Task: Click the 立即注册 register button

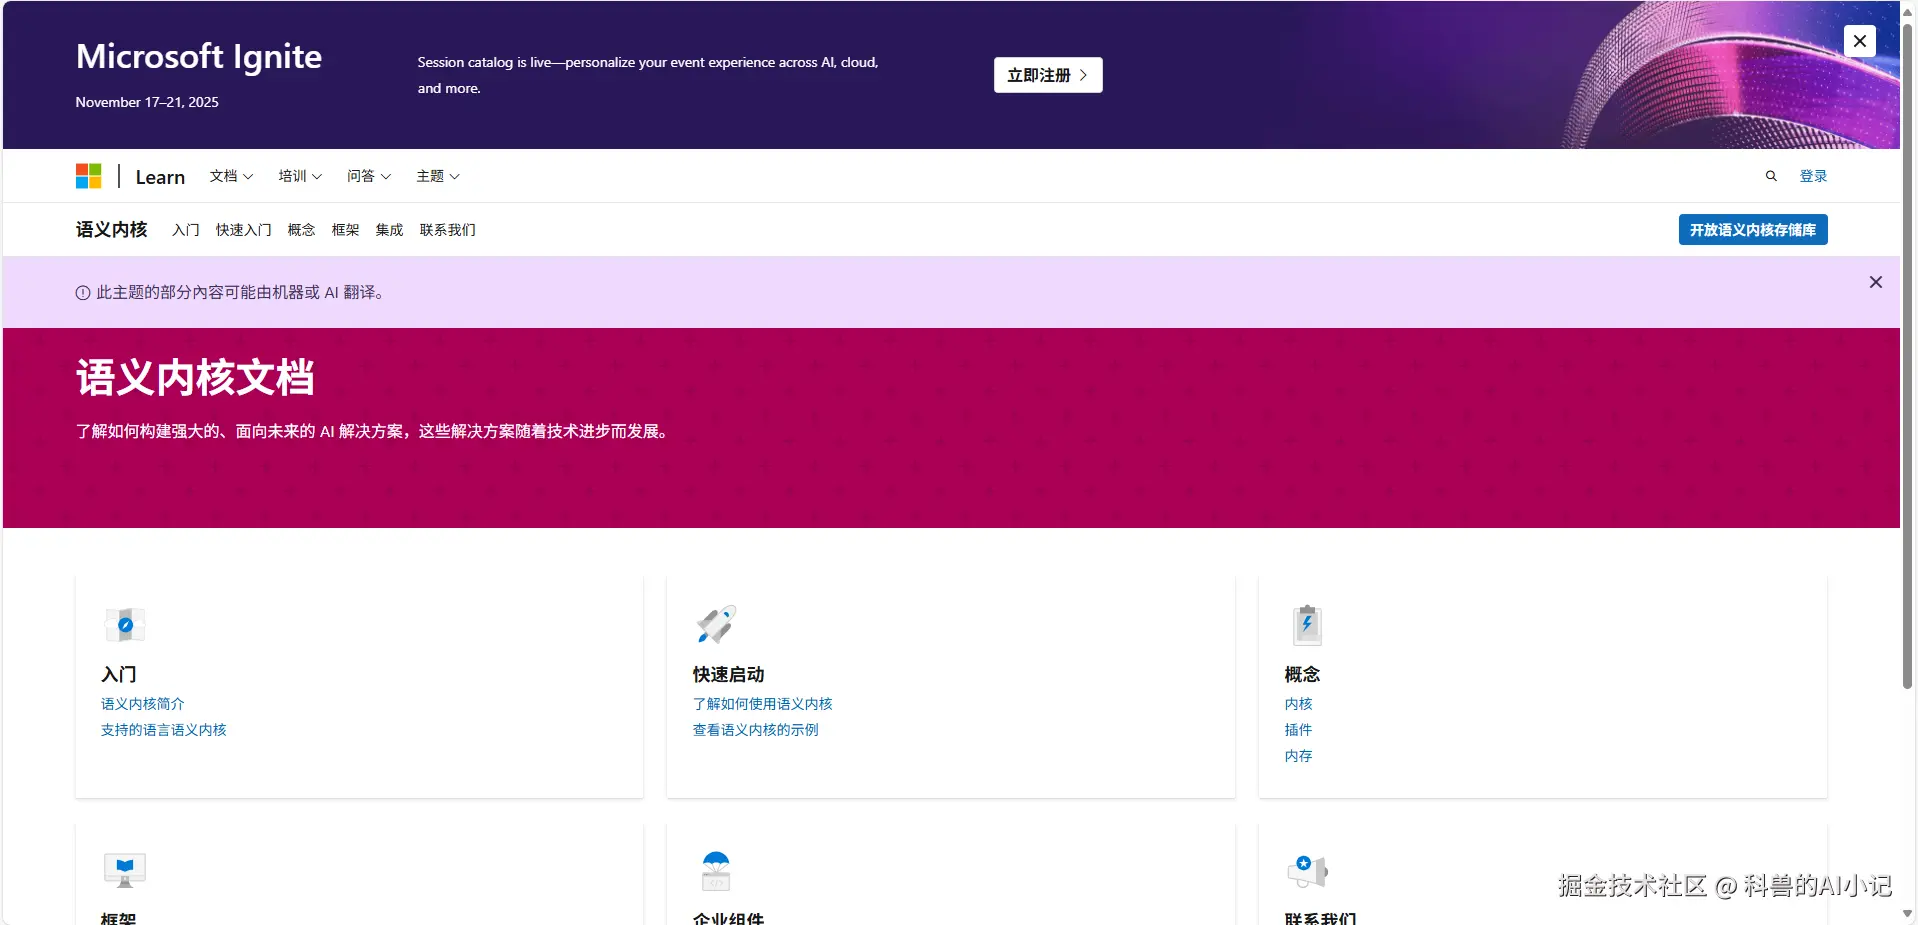Action: [1048, 75]
